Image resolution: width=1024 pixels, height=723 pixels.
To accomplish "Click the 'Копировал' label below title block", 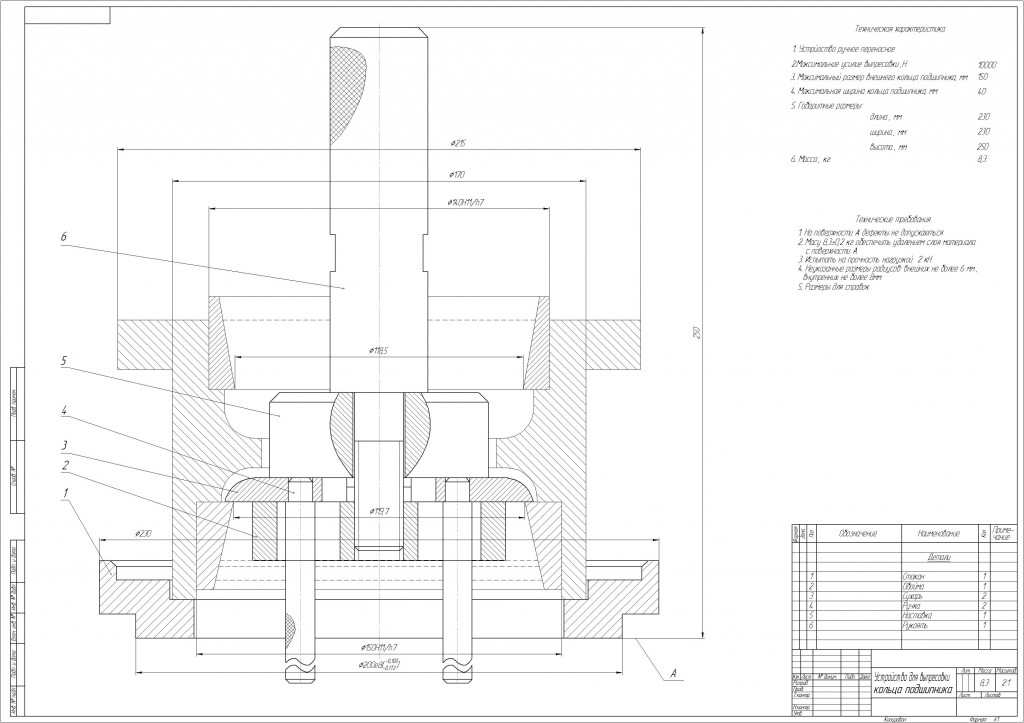I will [895, 718].
